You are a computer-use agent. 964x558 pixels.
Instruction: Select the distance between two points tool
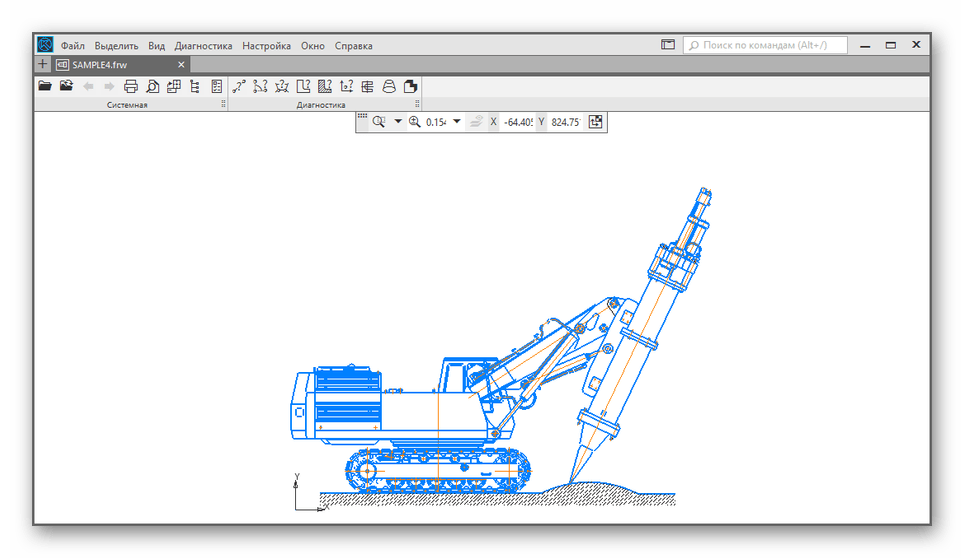[239, 86]
